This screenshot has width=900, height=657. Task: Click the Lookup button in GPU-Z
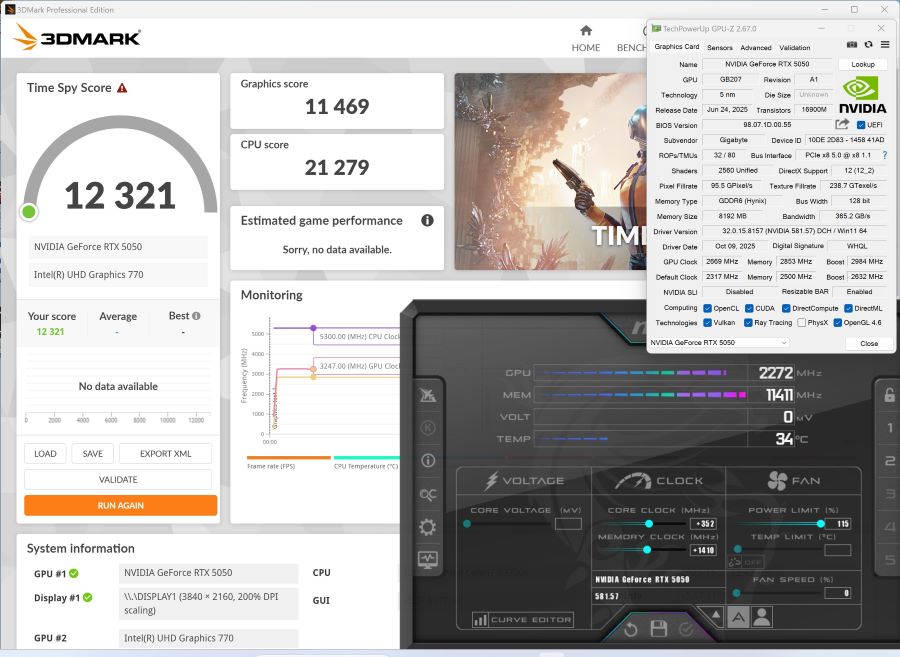pos(862,64)
